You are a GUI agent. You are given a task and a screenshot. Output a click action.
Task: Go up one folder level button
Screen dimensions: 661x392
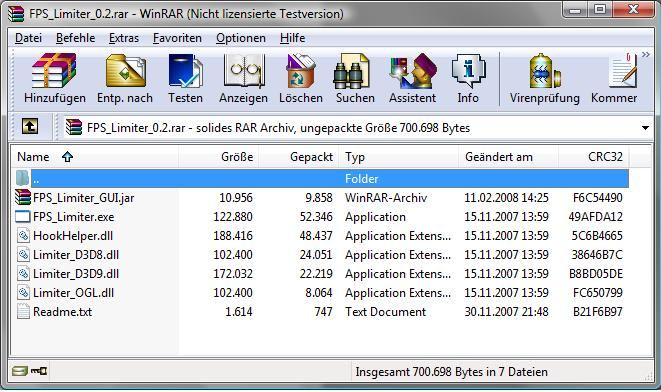coord(30,126)
